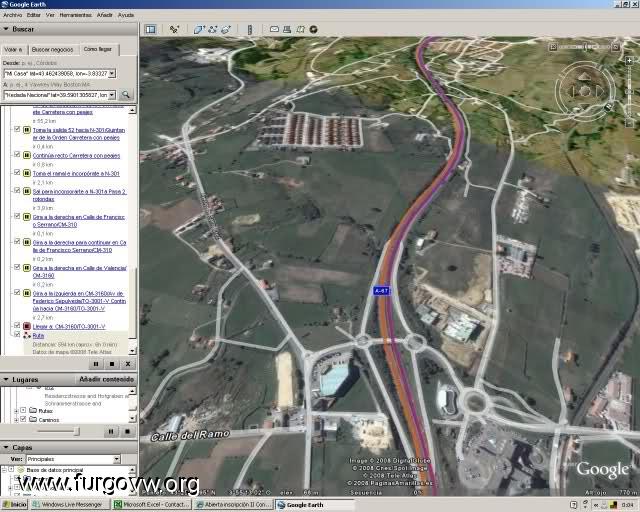Image resolution: width=640 pixels, height=512 pixels.
Task: Click red destination icon beside 'Llegar a'
Action: [27, 326]
